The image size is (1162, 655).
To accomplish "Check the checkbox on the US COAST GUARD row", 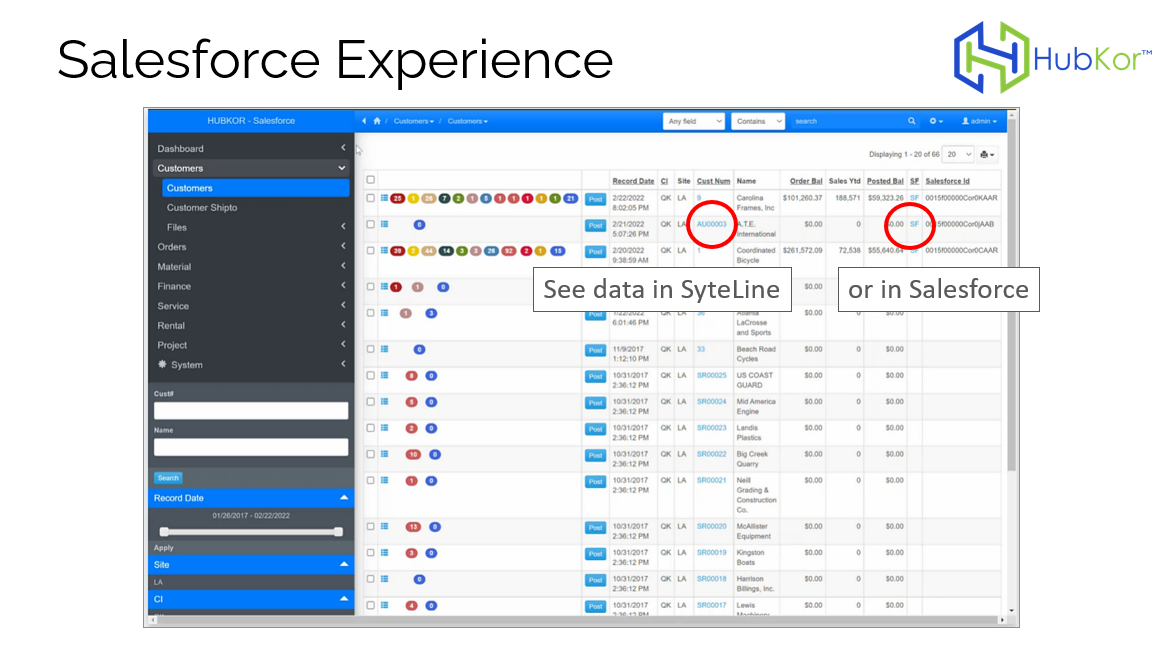I will (368, 376).
